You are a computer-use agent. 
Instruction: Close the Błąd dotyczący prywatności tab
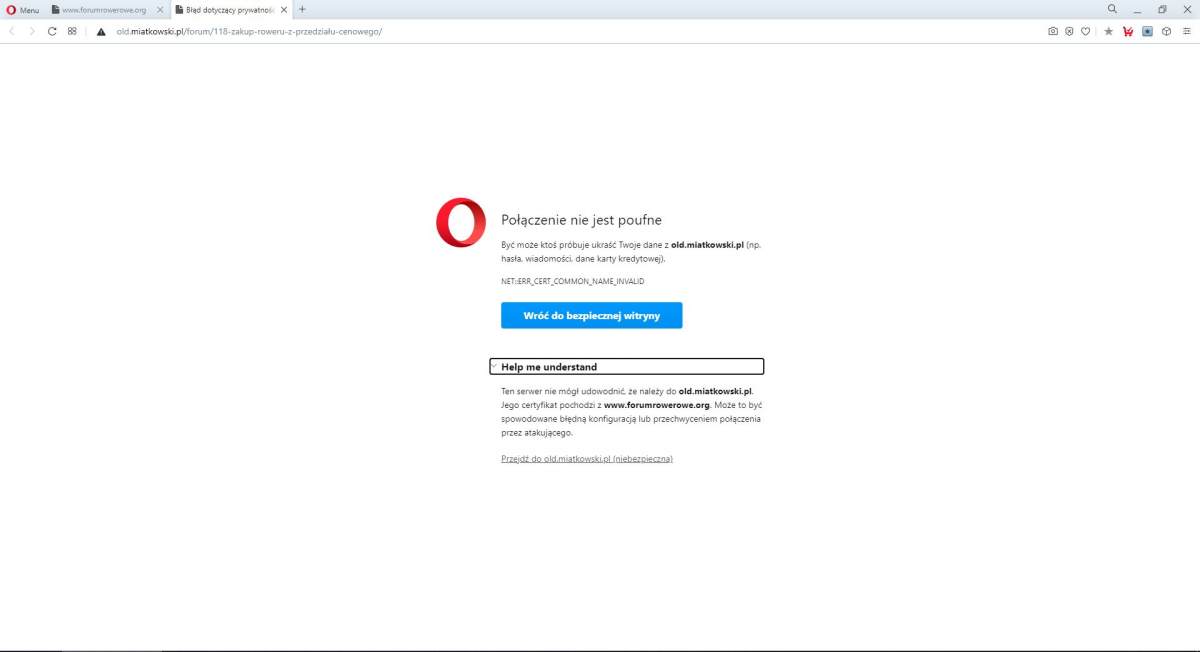(x=283, y=9)
